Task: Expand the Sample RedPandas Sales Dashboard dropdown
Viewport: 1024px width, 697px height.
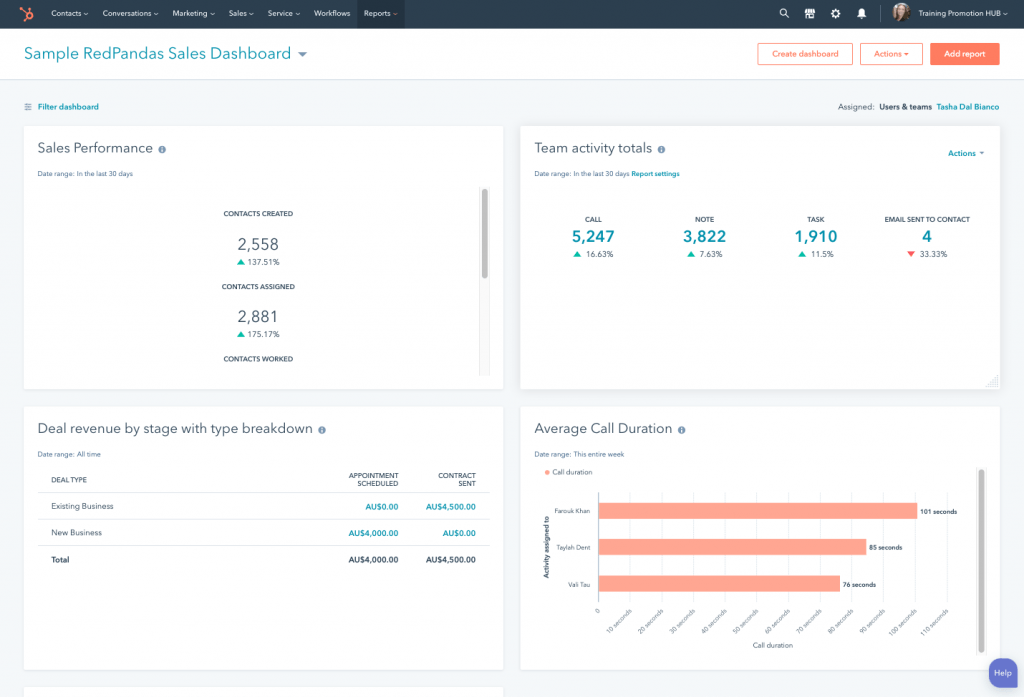Action: (x=302, y=54)
